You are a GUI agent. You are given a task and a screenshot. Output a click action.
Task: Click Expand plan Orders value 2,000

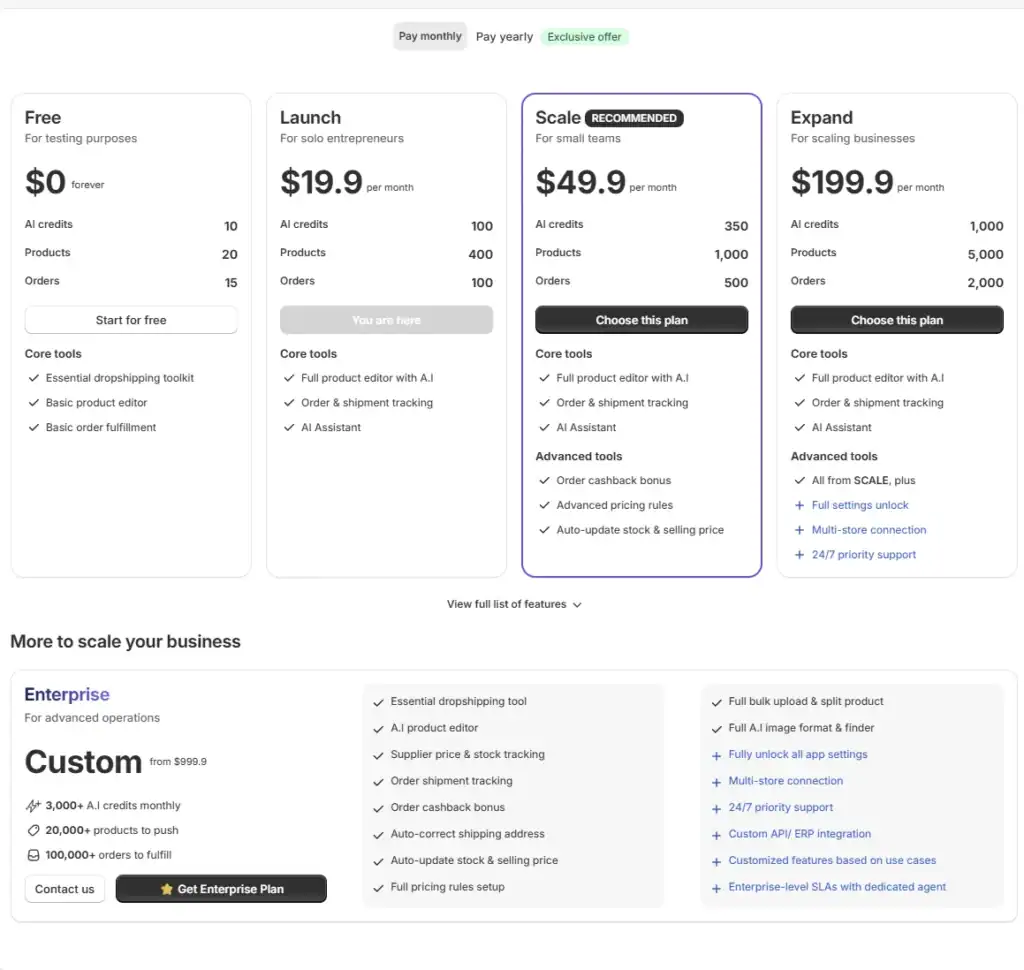tap(985, 282)
